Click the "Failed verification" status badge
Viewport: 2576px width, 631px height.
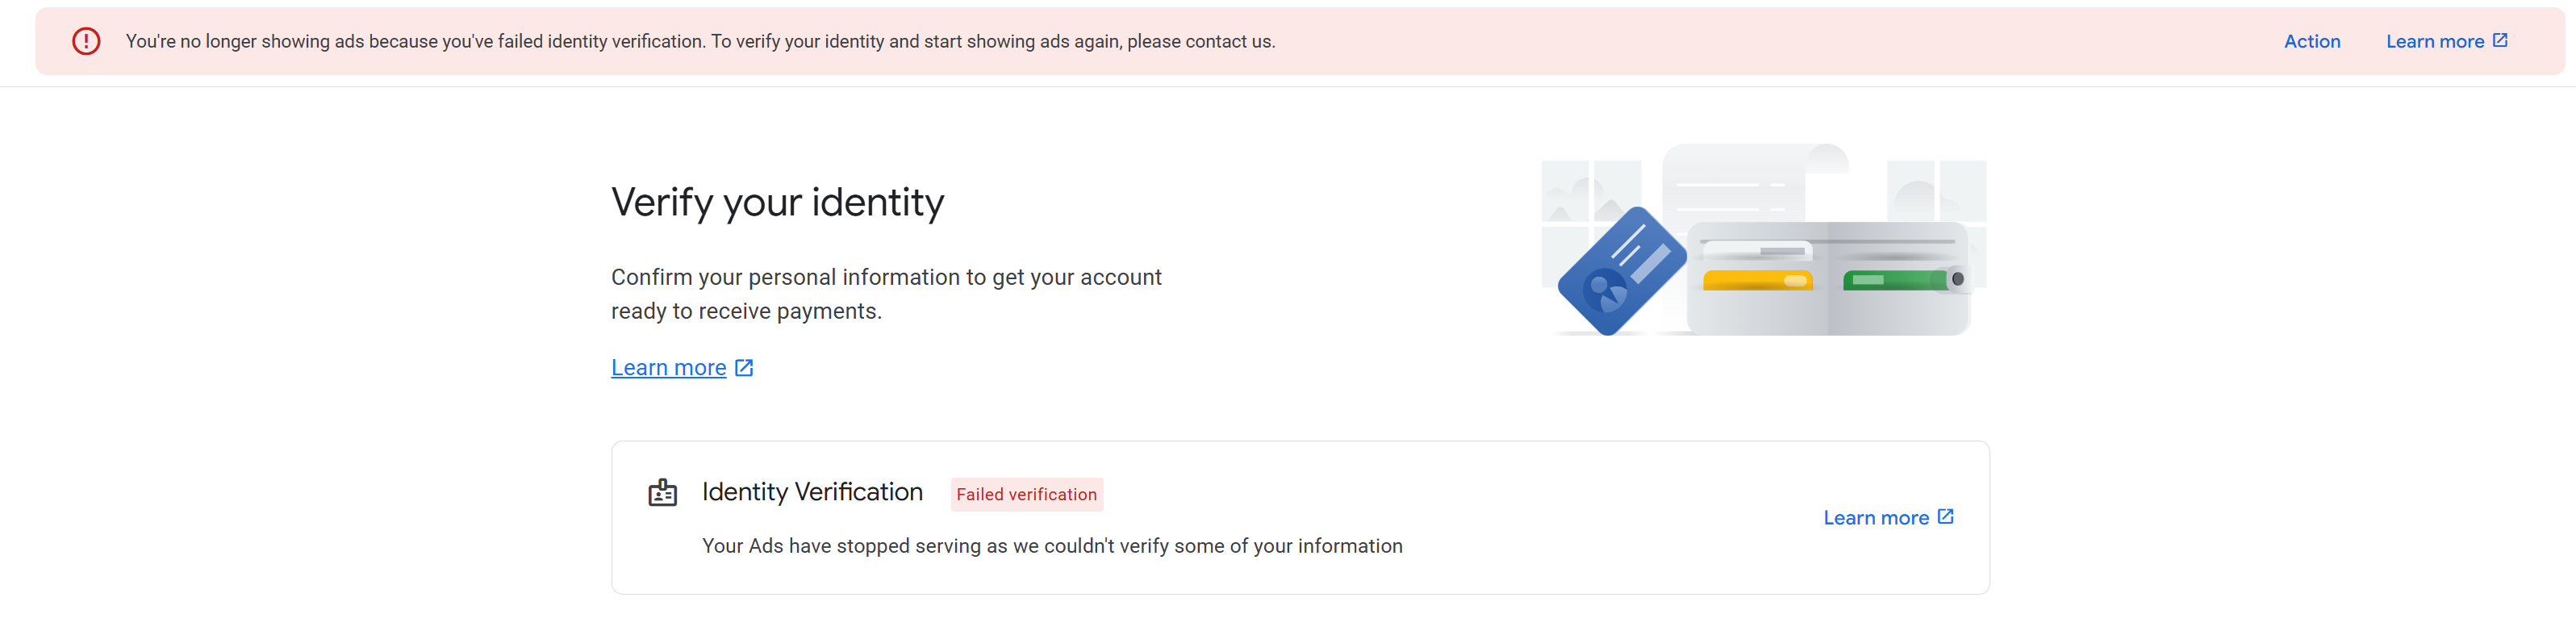tap(1026, 494)
